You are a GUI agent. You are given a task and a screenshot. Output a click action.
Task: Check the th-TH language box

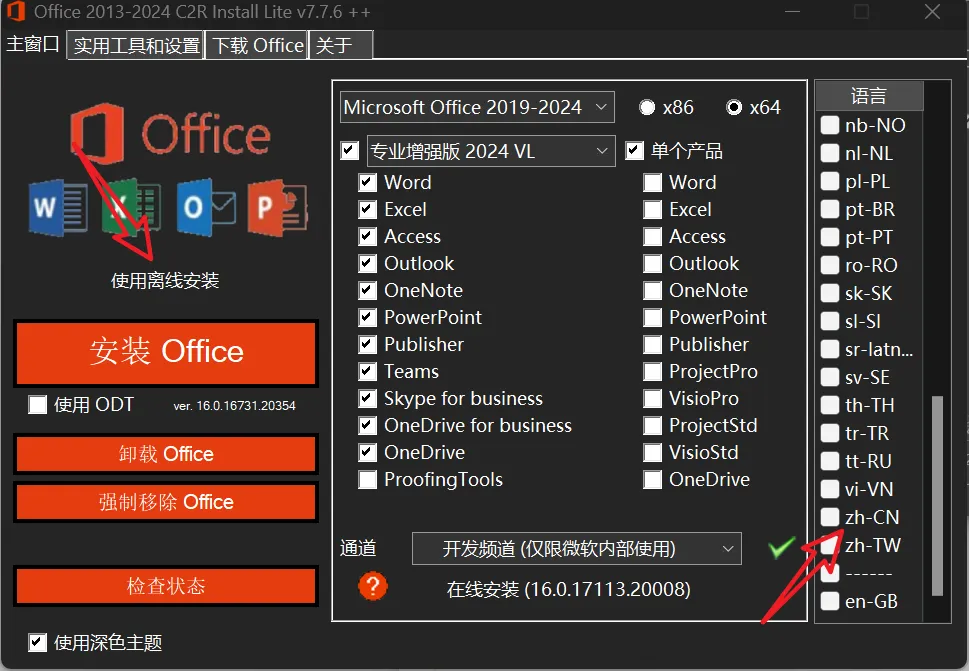tap(830, 405)
